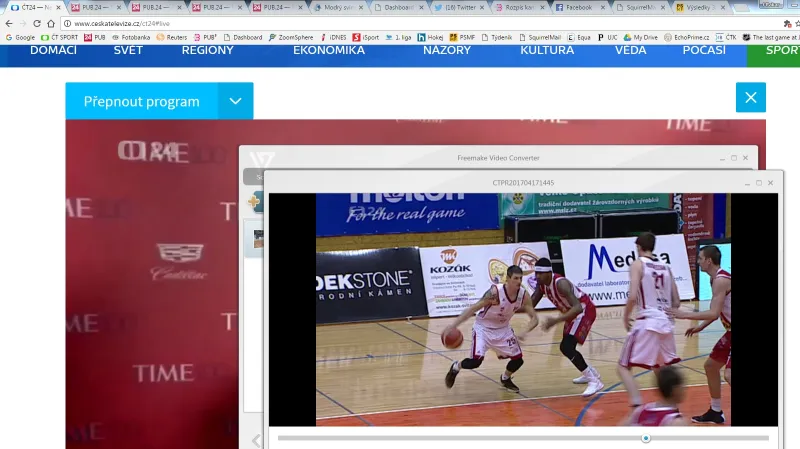Expand the Přepnout program dropdown chevron
Image resolution: width=800 pixels, height=449 pixels.
pyautogui.click(x=235, y=101)
